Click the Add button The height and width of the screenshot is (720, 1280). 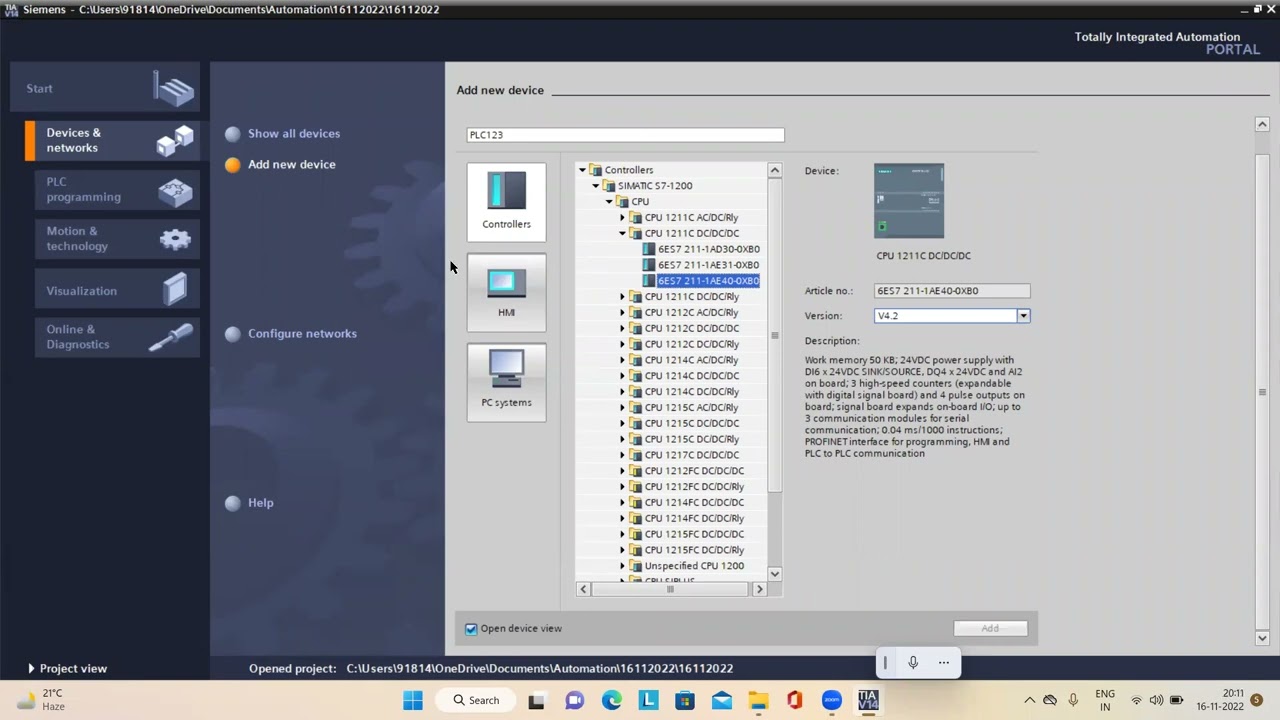(989, 628)
